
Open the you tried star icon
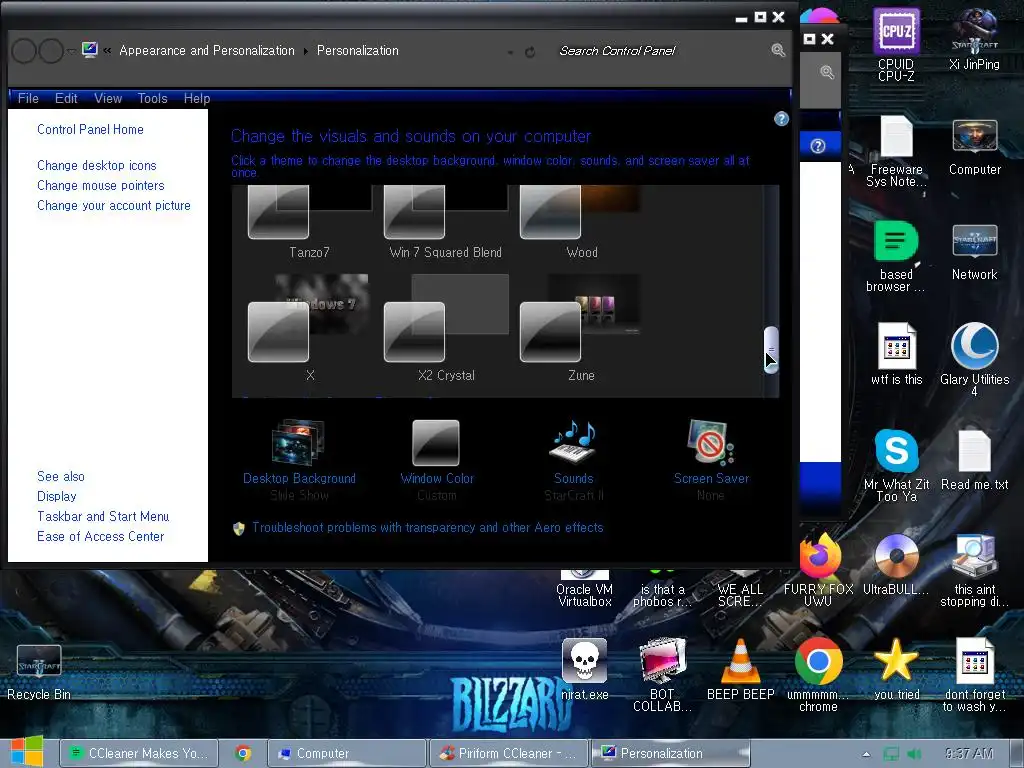(896, 669)
